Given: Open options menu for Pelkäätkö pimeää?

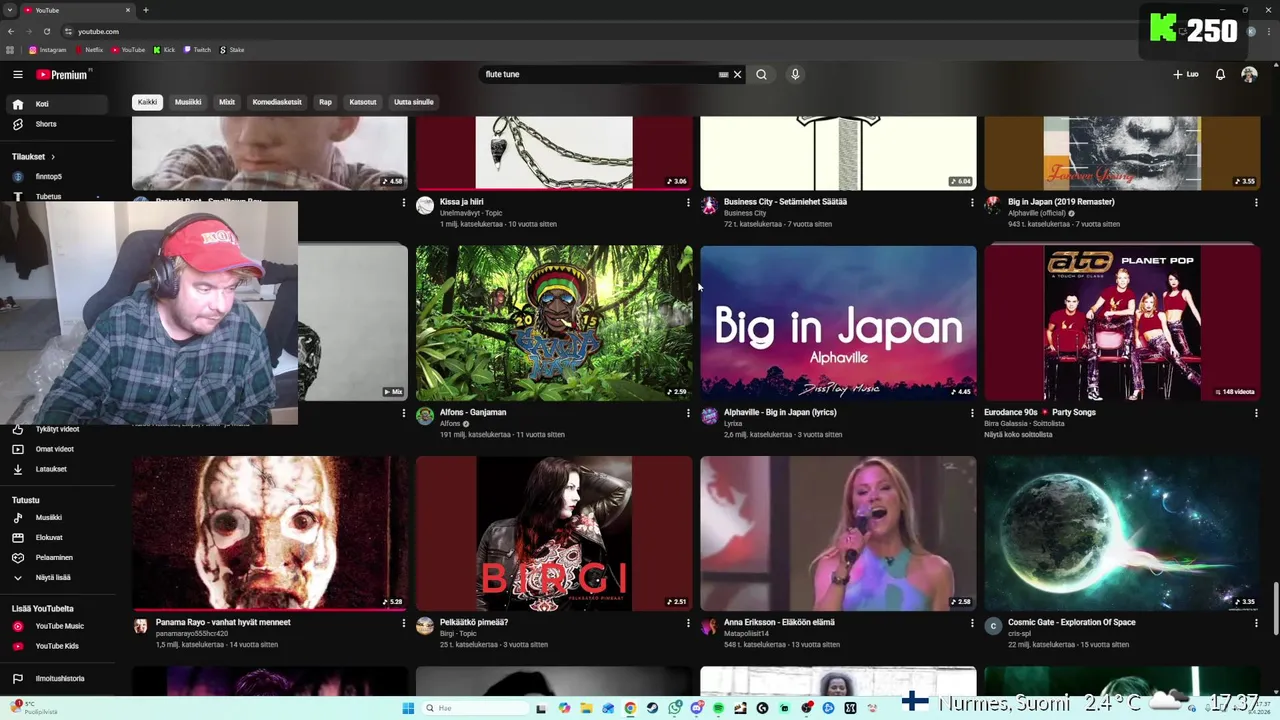Looking at the screenshot, I should (x=688, y=623).
